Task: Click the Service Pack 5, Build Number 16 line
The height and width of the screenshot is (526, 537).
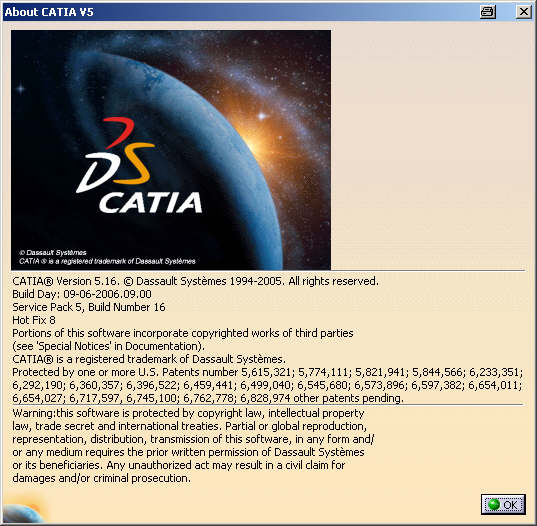Action: pos(89,307)
